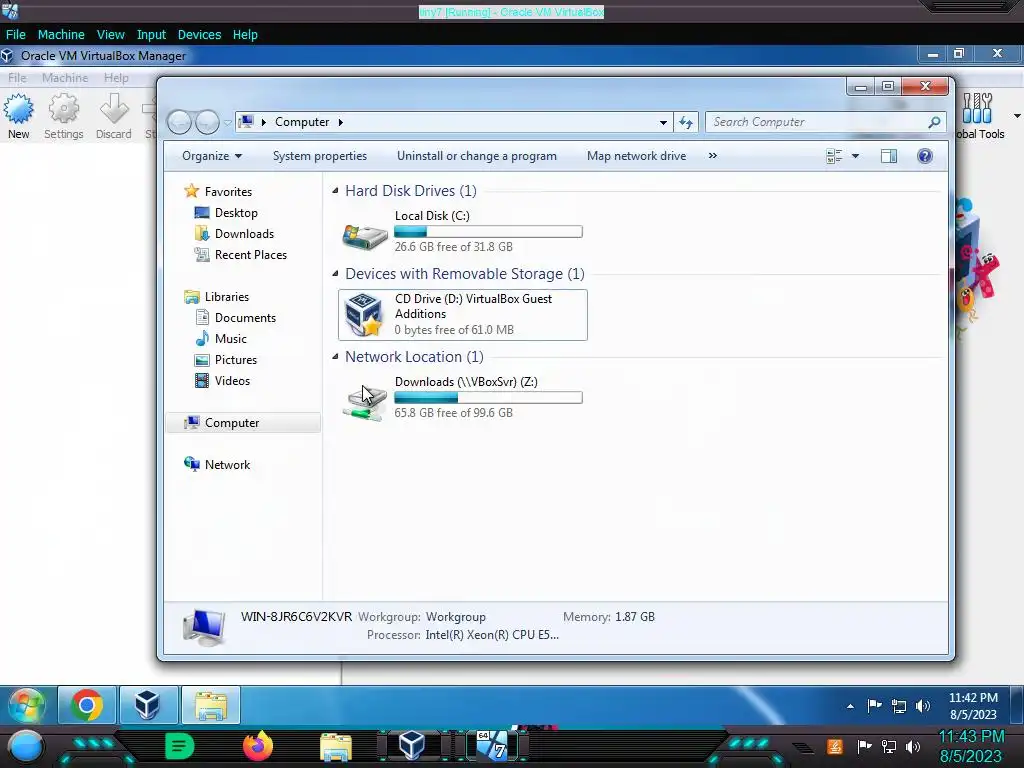Toggle the preview pane button
Screen dimensions: 1024x768
click(889, 156)
